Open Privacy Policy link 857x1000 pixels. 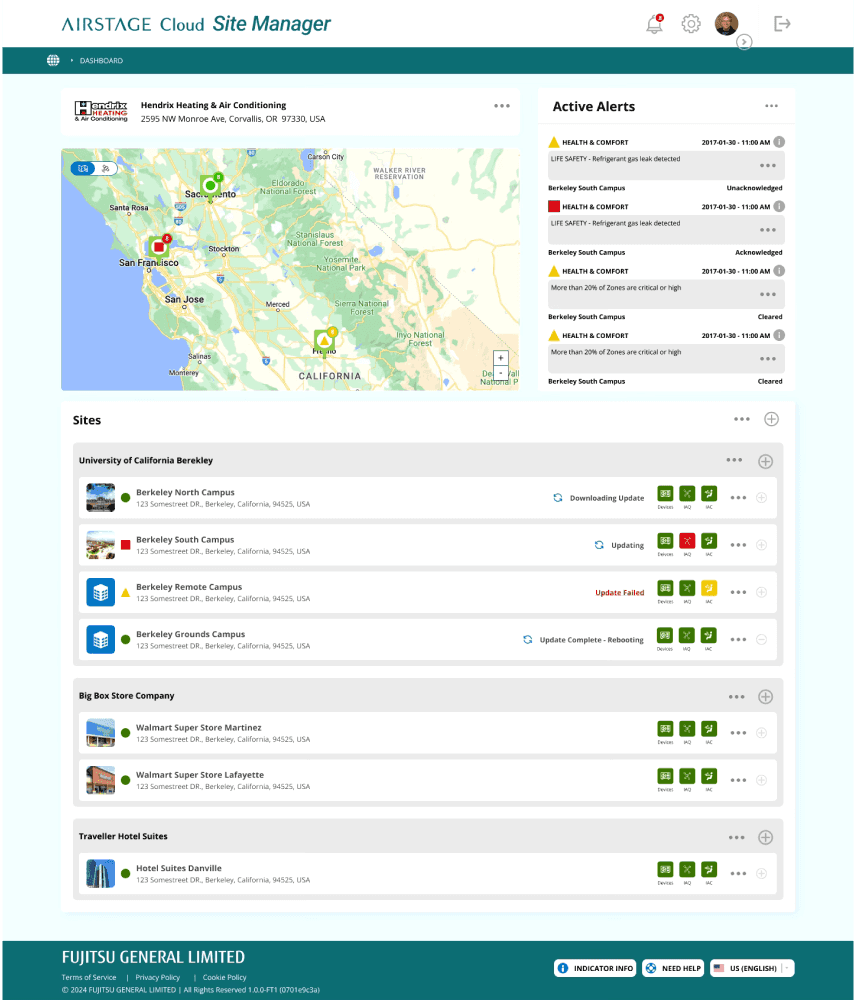(x=157, y=977)
